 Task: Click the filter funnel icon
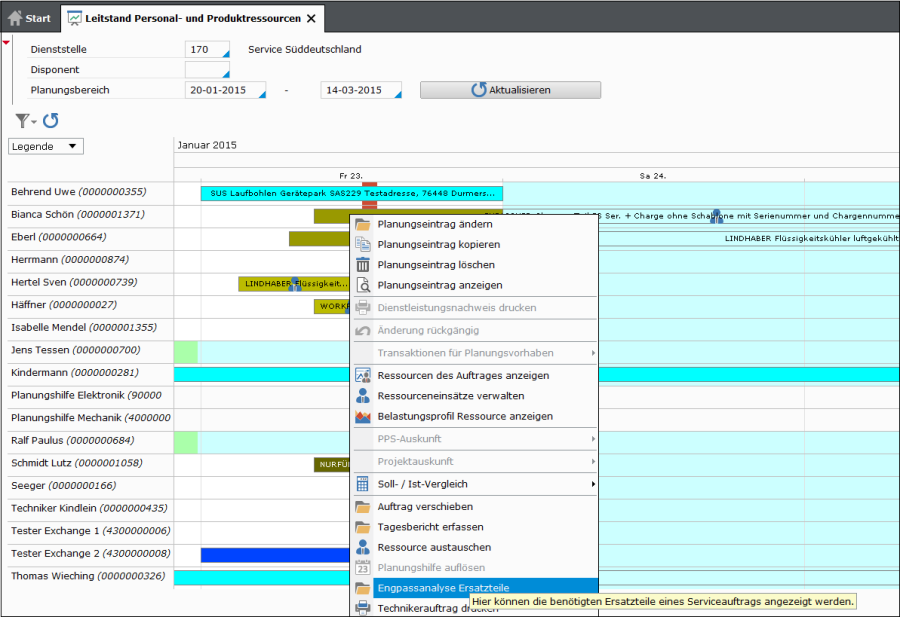click(22, 121)
